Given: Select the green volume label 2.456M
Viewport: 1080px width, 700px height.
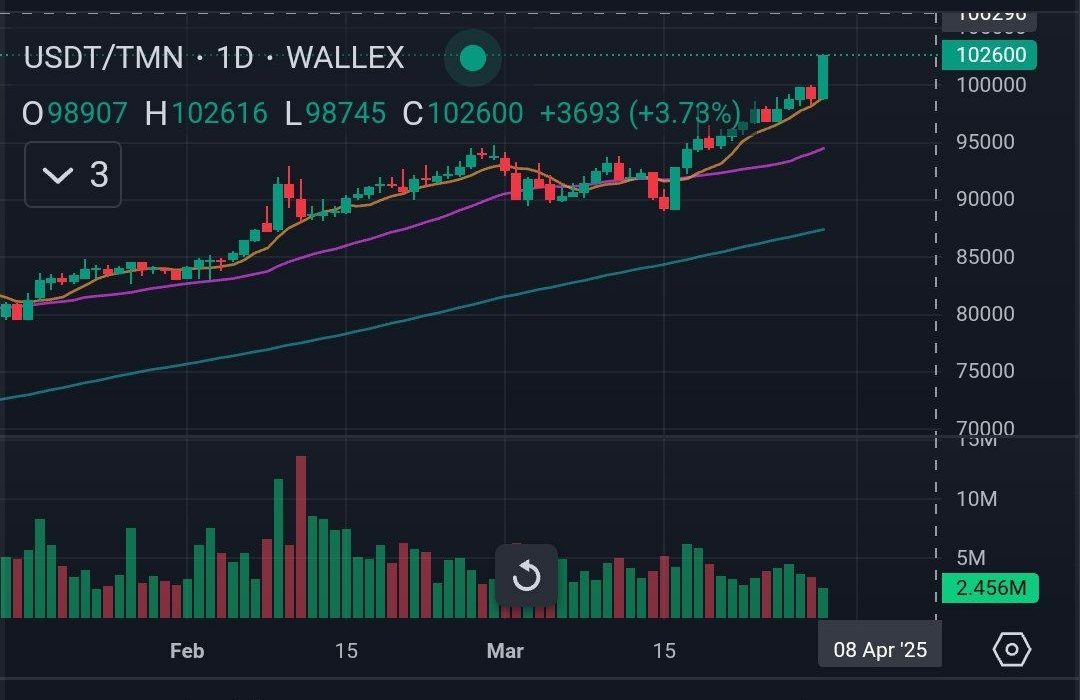Looking at the screenshot, I should (x=990, y=588).
